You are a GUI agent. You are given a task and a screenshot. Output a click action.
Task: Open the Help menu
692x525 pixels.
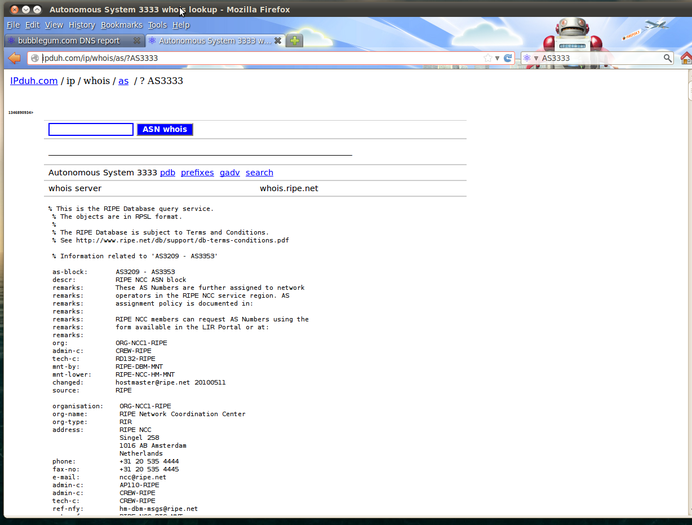181,25
